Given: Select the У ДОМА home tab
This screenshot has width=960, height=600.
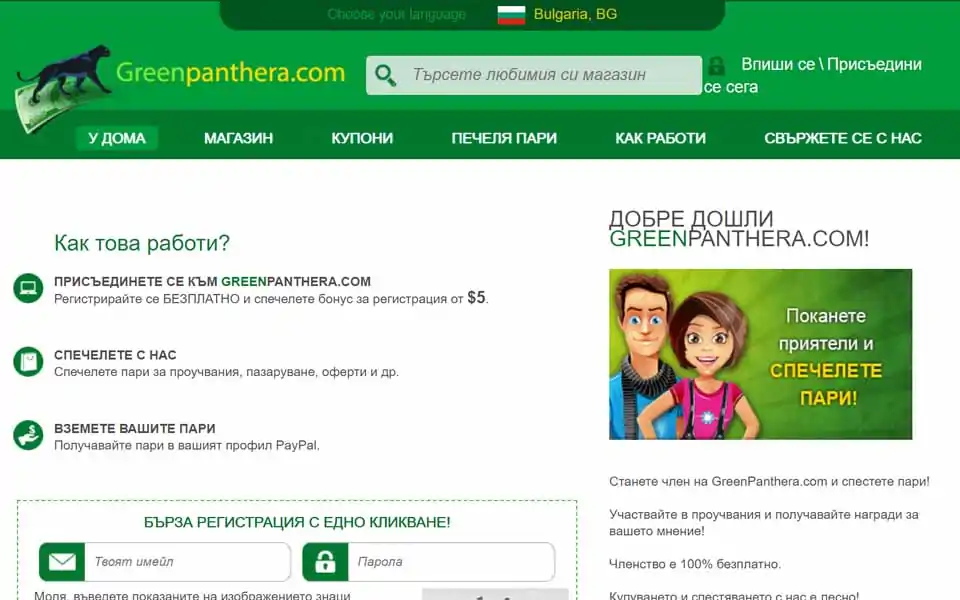Looking at the screenshot, I should point(117,138).
